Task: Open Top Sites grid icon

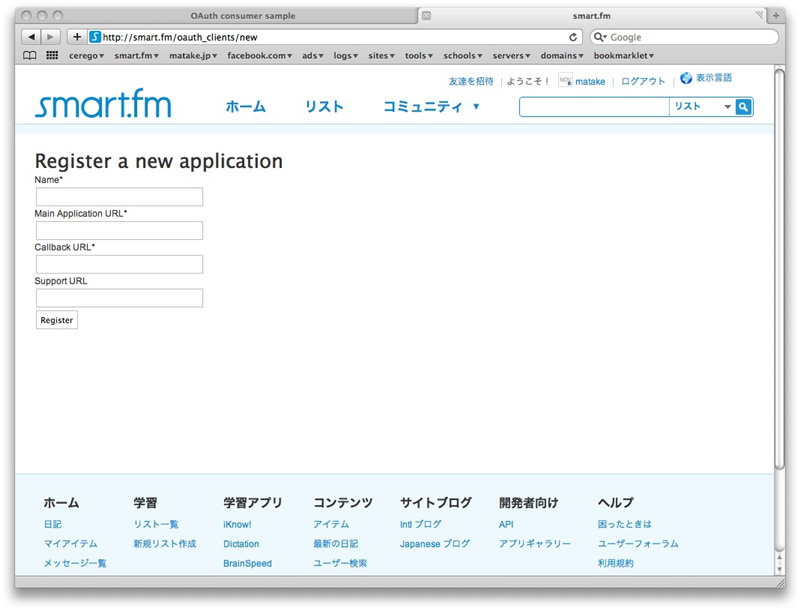Action: tap(52, 55)
